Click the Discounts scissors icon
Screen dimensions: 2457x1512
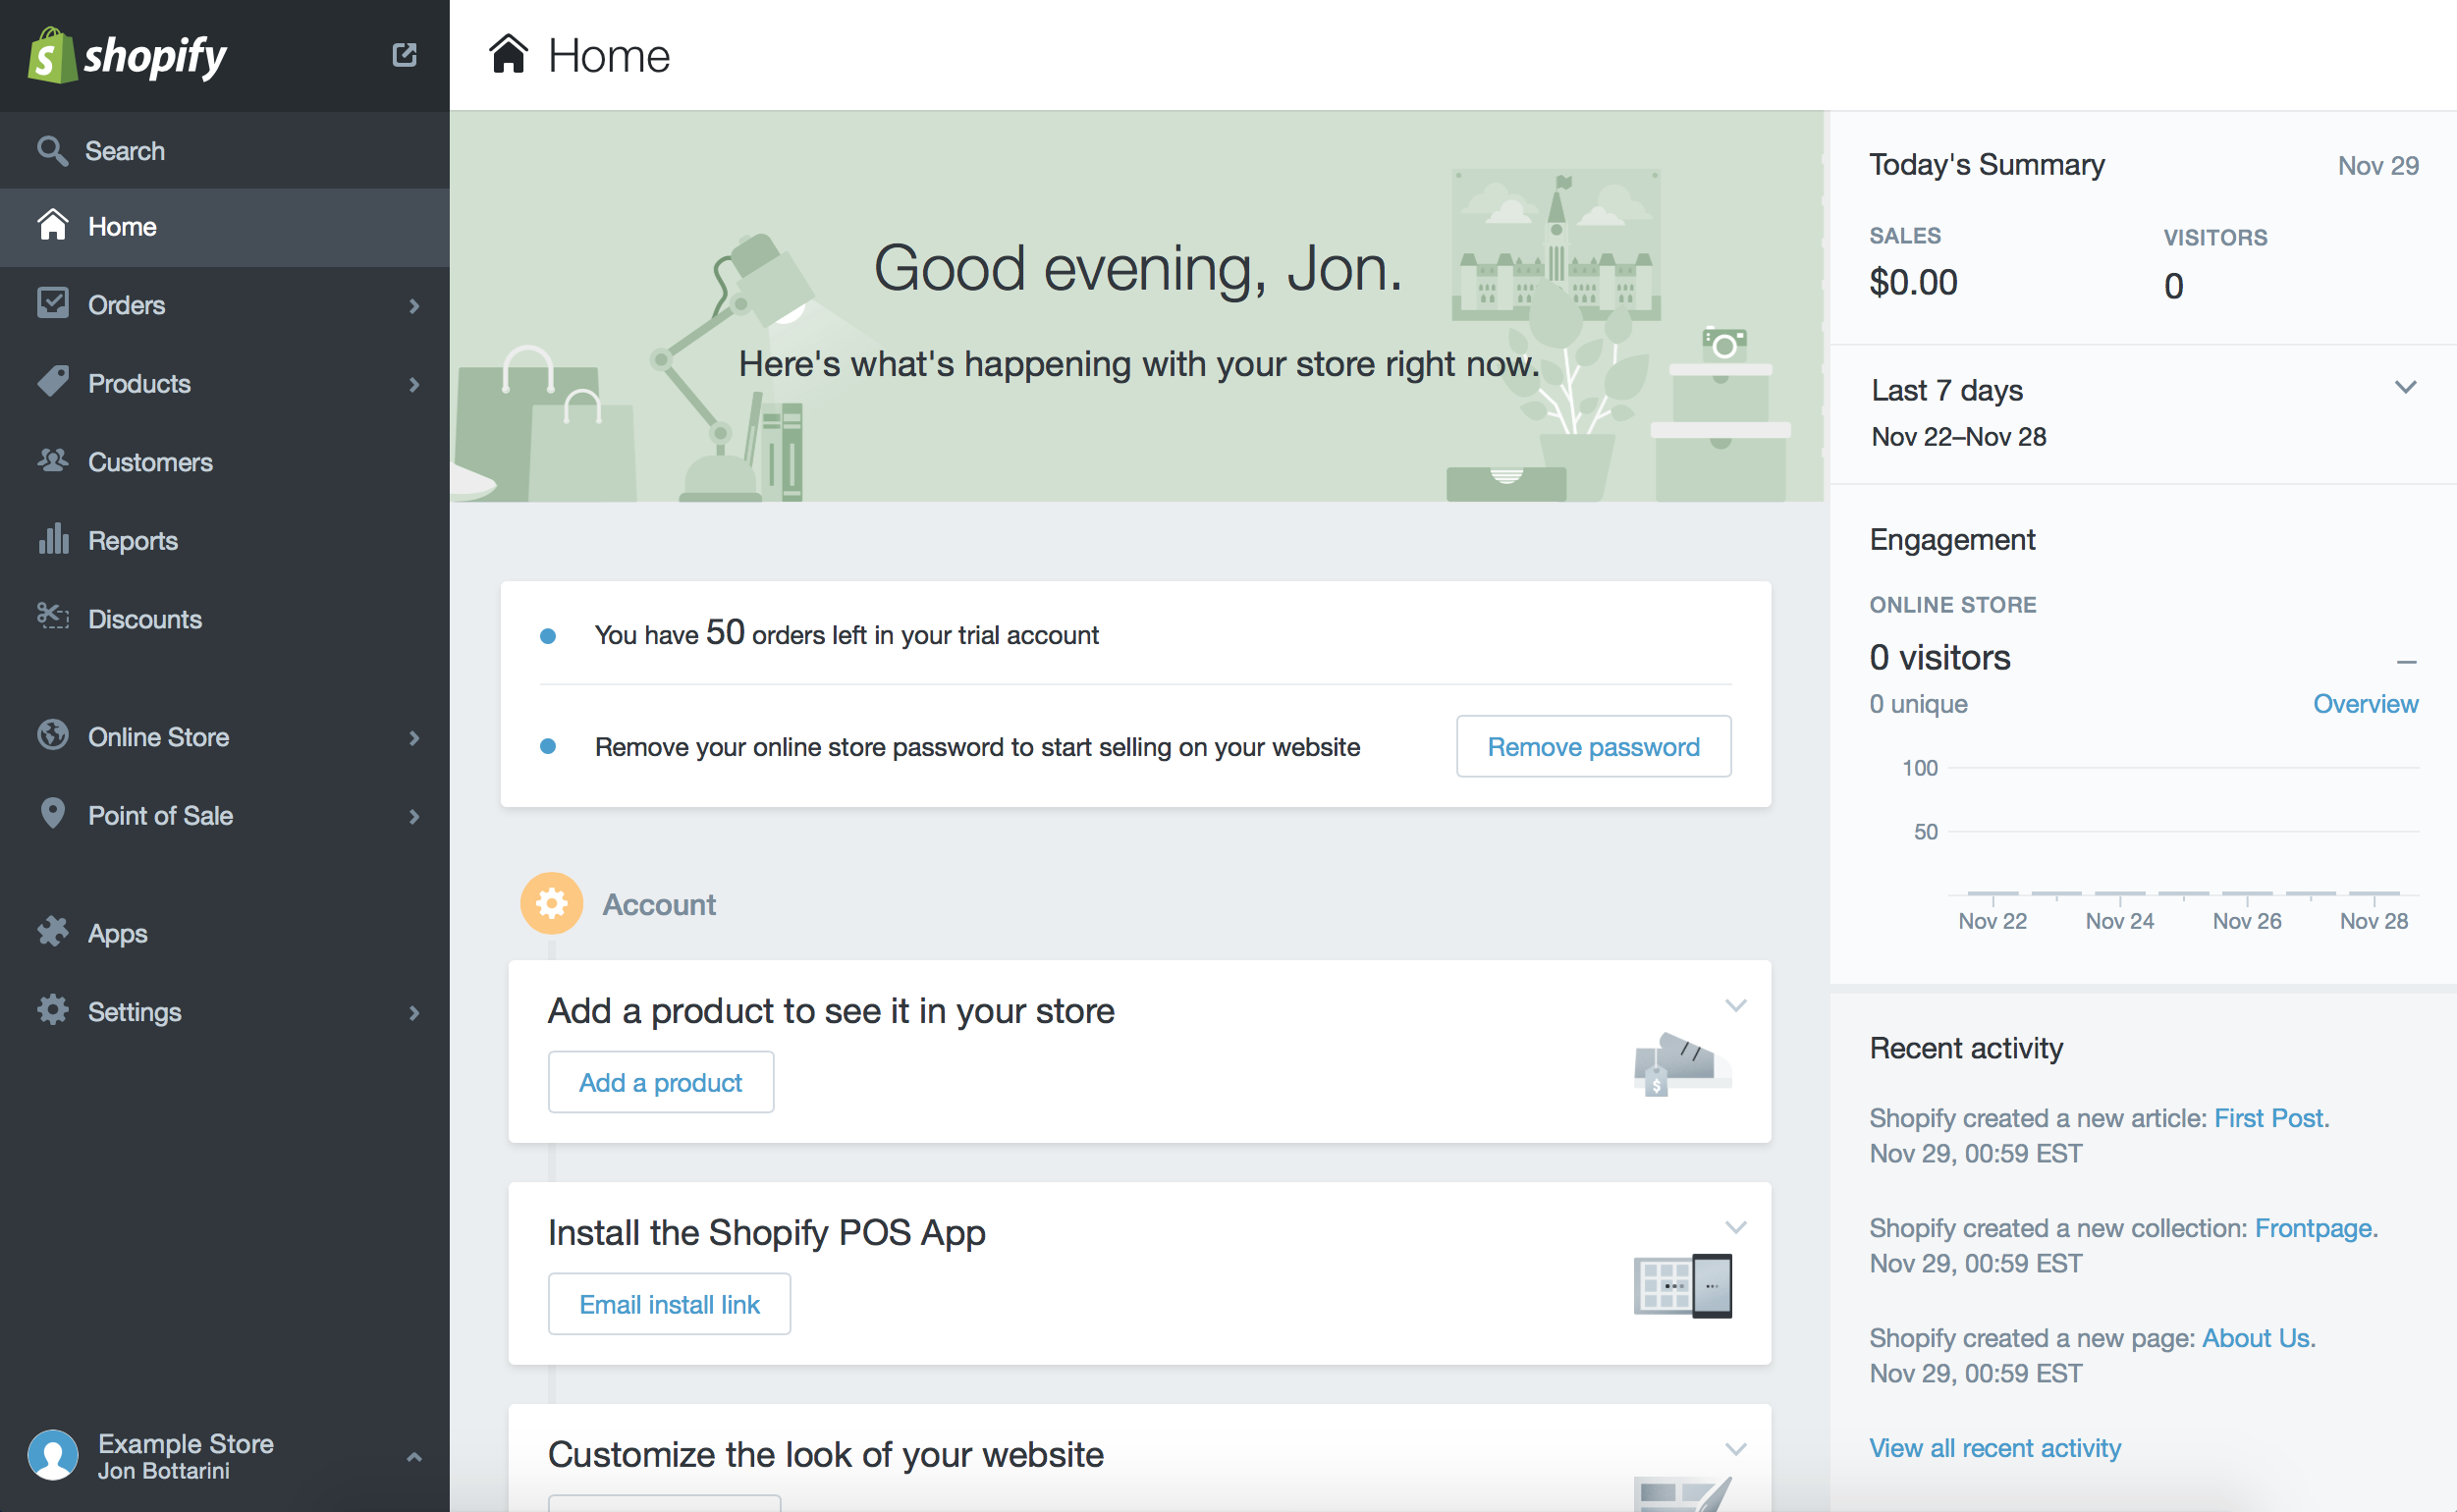click(x=53, y=616)
